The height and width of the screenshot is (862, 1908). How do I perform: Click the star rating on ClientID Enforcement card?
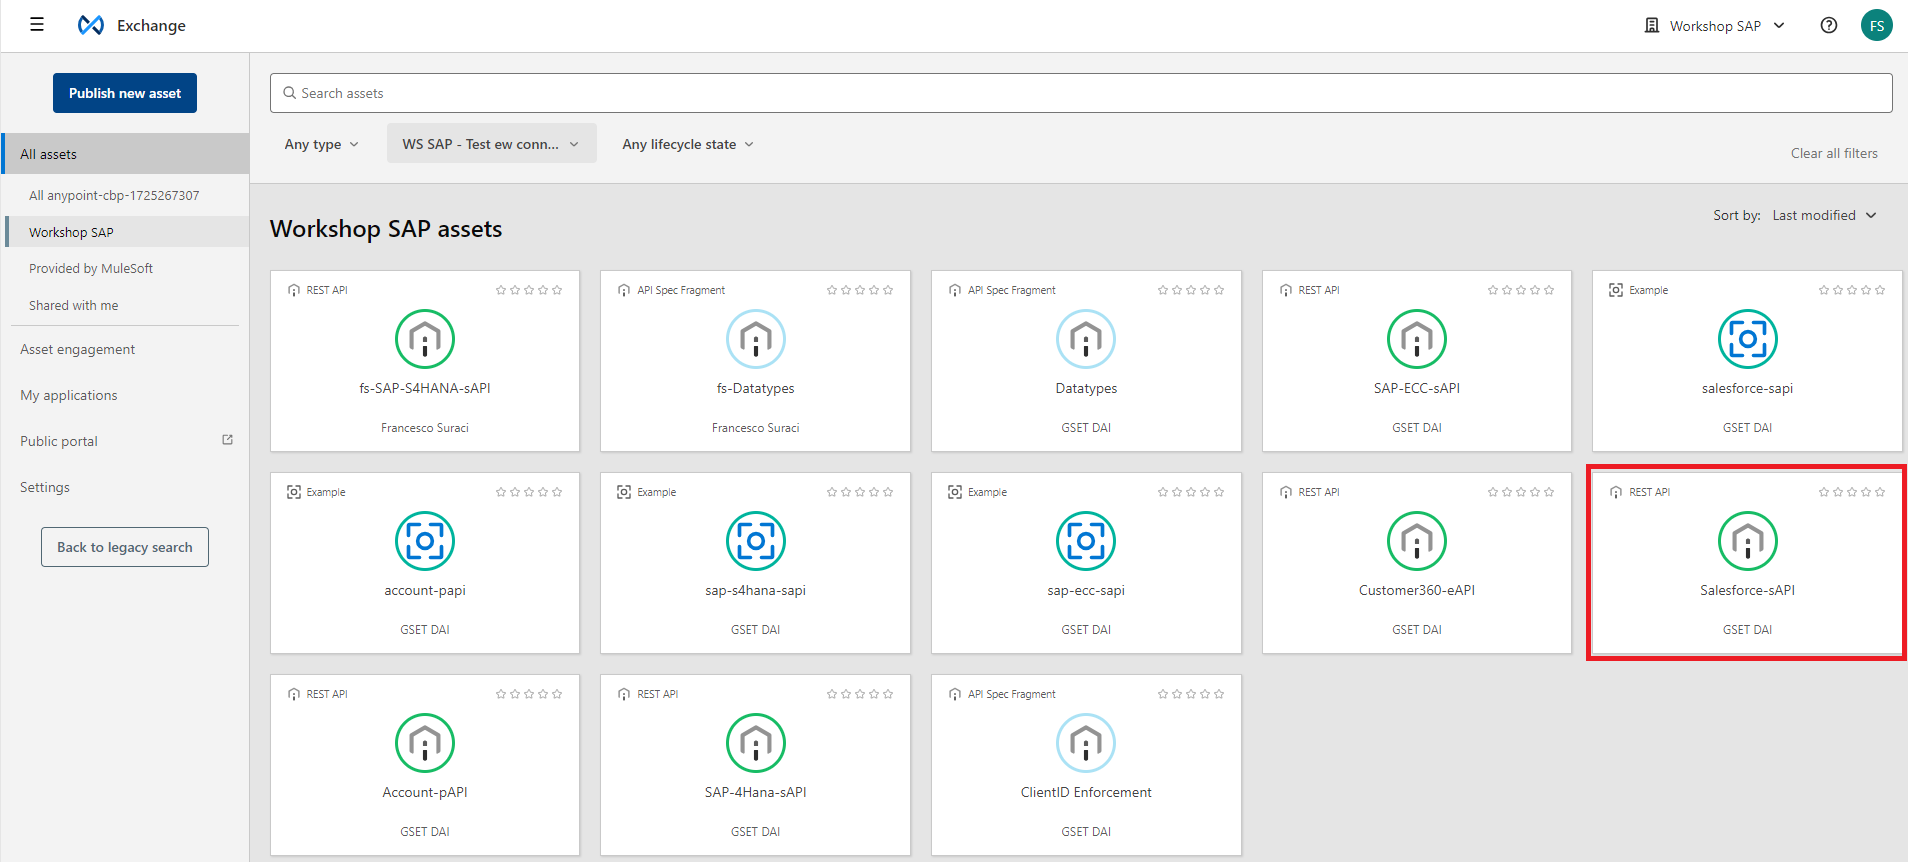pyautogui.click(x=1191, y=694)
